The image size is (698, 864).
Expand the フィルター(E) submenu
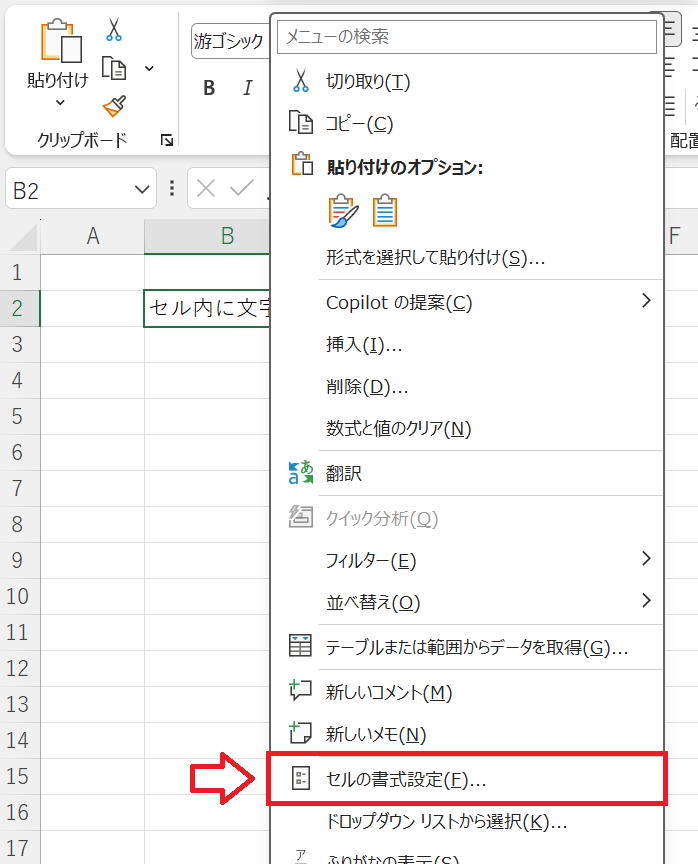click(x=467, y=560)
